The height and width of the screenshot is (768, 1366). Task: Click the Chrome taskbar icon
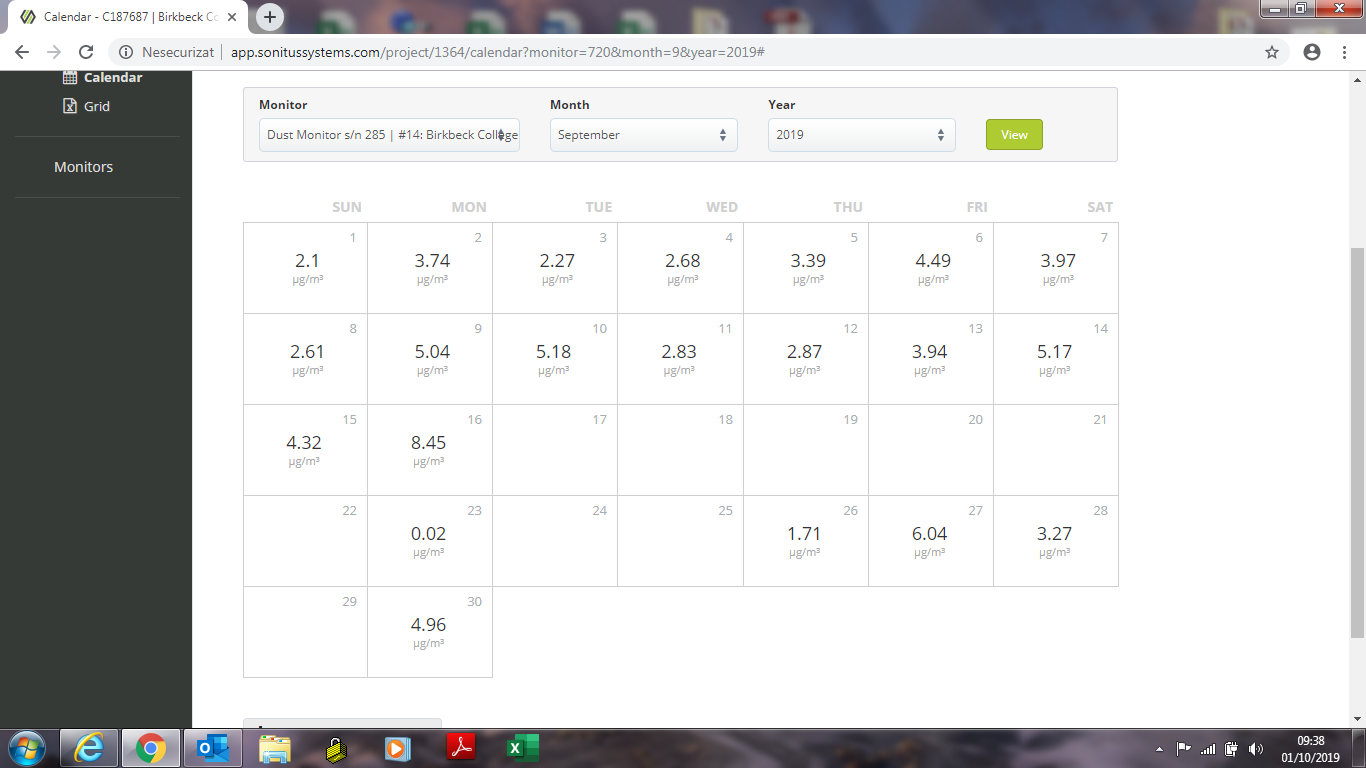point(151,748)
